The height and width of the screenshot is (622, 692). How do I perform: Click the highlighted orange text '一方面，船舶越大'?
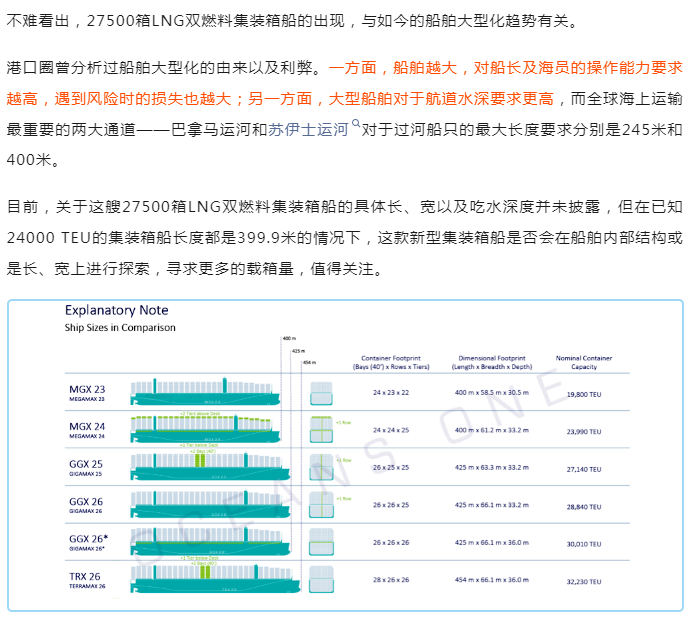[x=393, y=68]
